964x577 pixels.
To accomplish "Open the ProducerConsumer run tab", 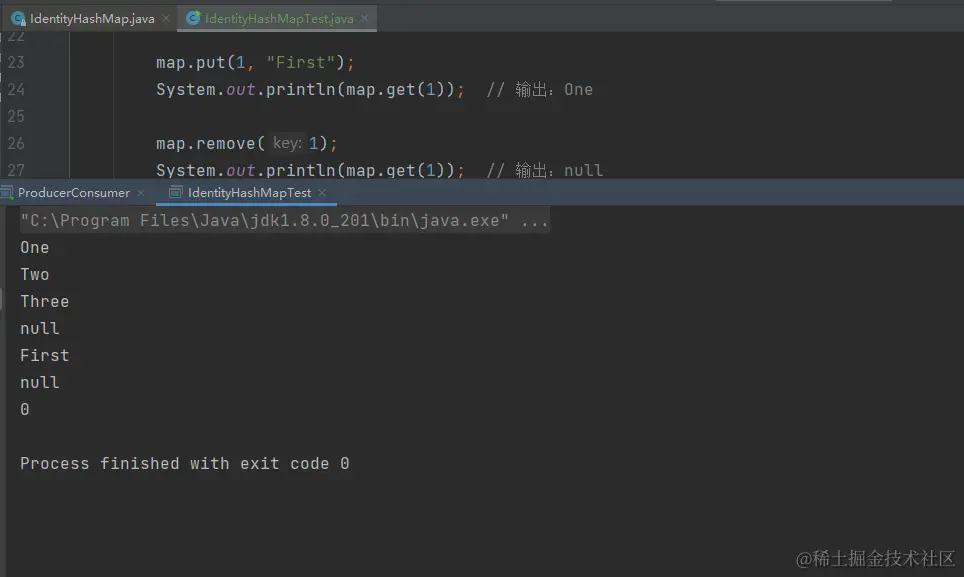I will (x=74, y=193).
